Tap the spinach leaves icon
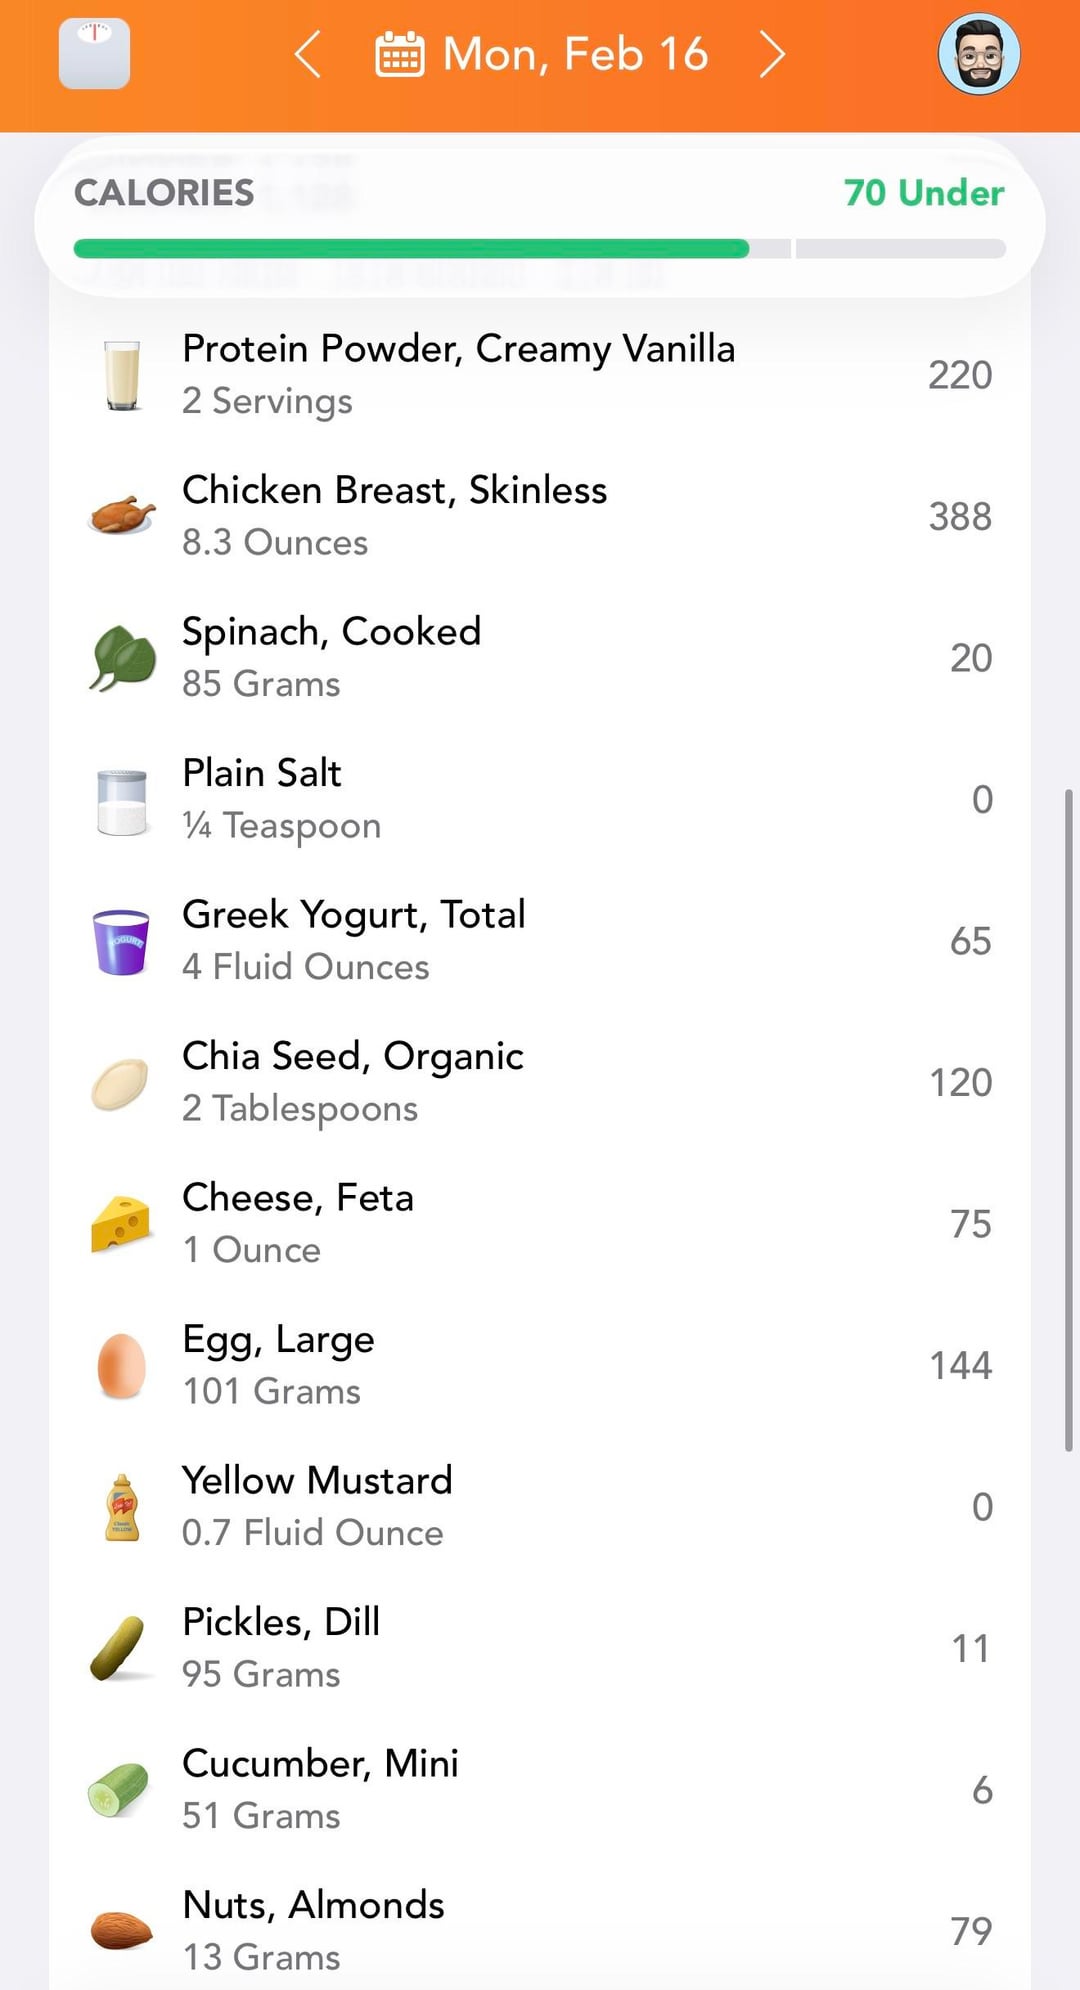Viewport: 1080px width, 1990px height. click(x=122, y=658)
